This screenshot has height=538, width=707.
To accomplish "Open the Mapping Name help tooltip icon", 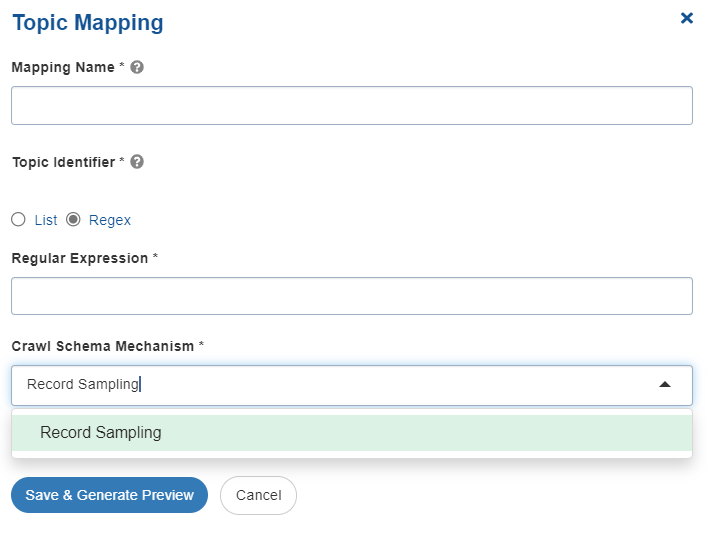I will [137, 67].
